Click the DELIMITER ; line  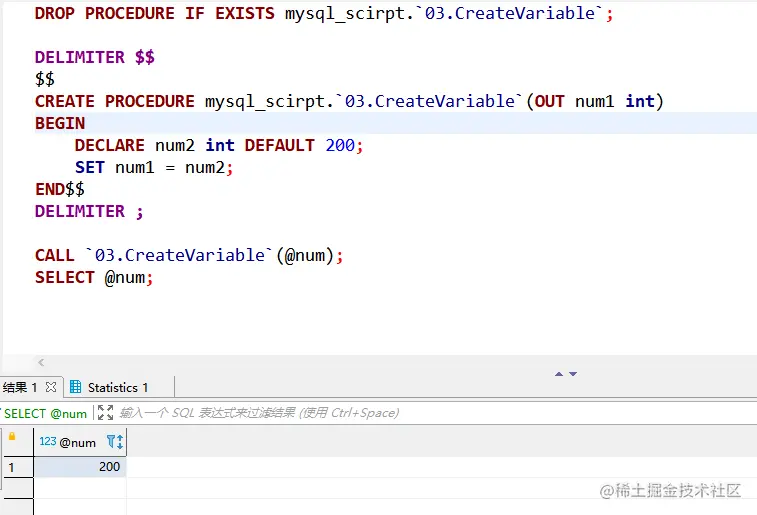[x=89, y=211]
